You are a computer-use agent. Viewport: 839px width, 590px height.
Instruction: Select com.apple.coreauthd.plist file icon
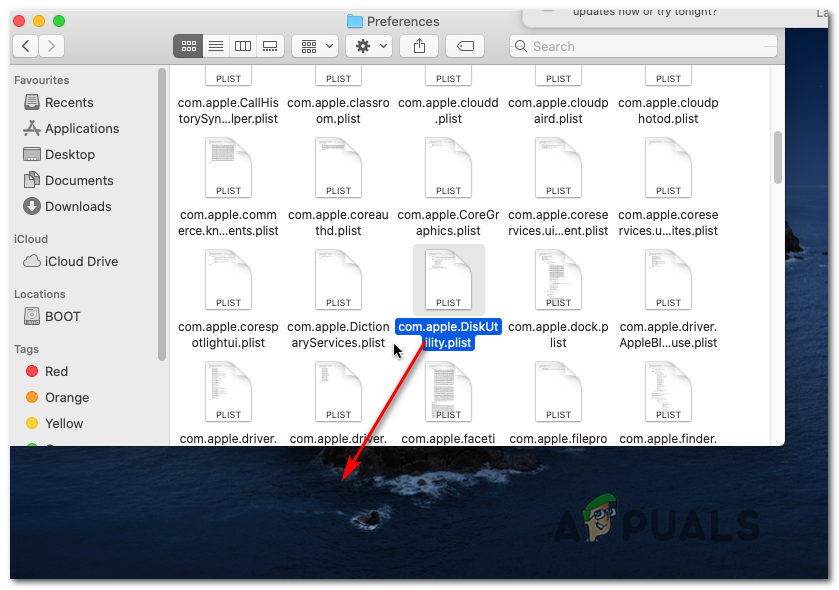click(338, 168)
